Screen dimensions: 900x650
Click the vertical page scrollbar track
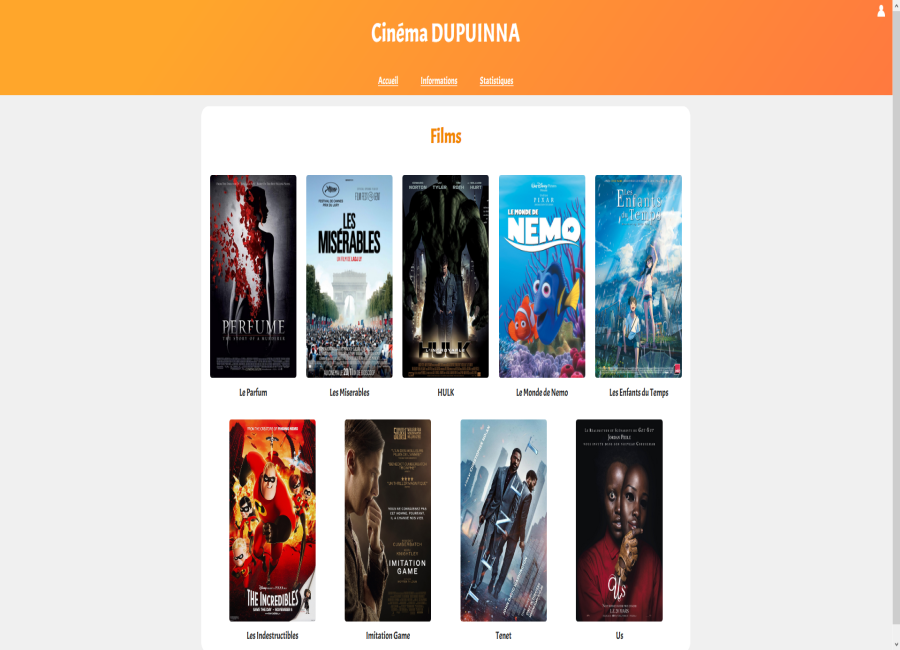pyautogui.click(x=896, y=325)
